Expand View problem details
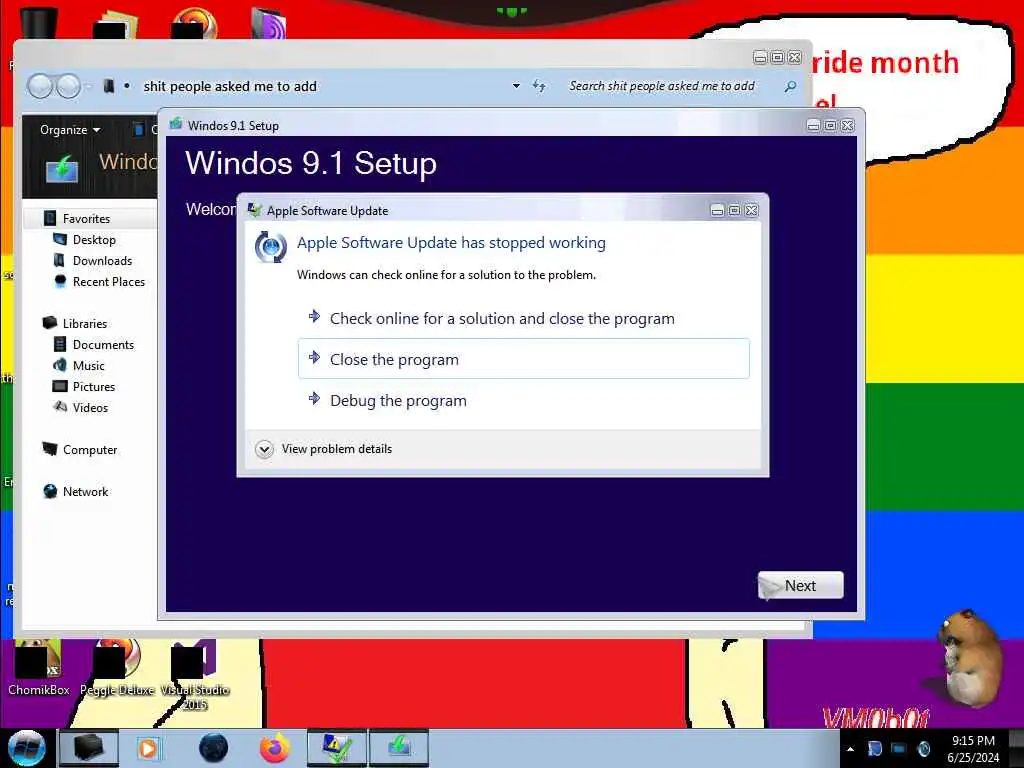This screenshot has width=1024, height=768. tap(325, 449)
